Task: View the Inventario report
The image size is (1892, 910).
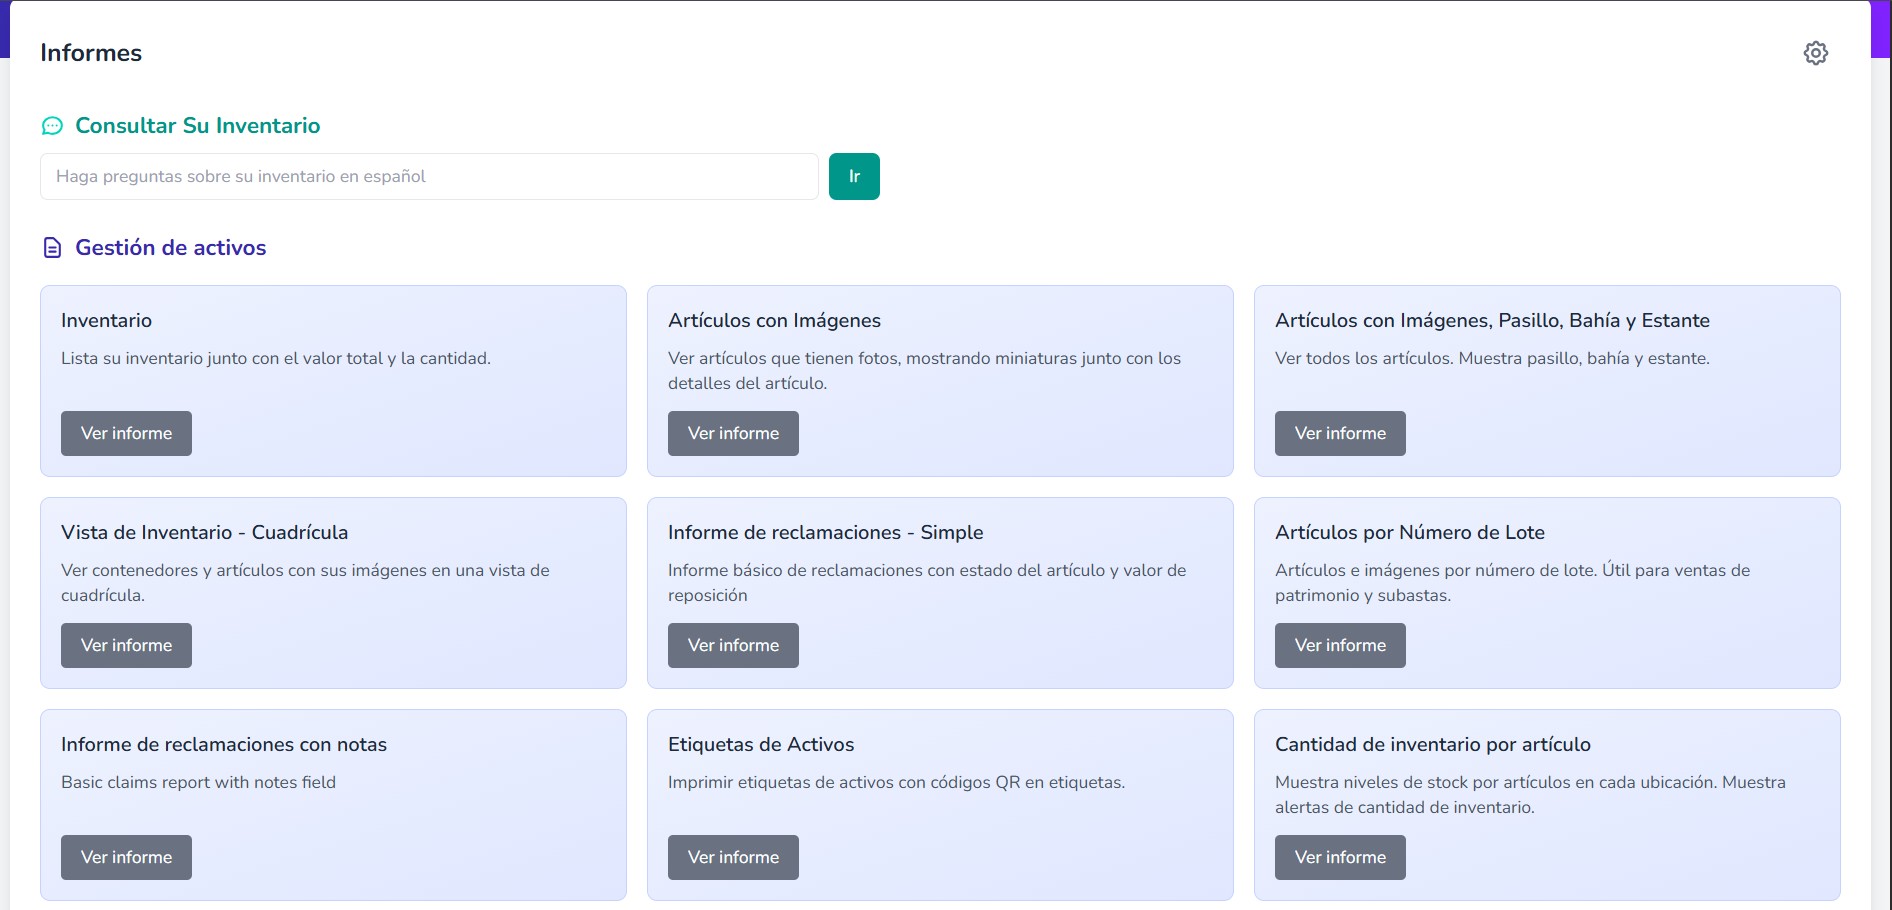Action: [126, 434]
